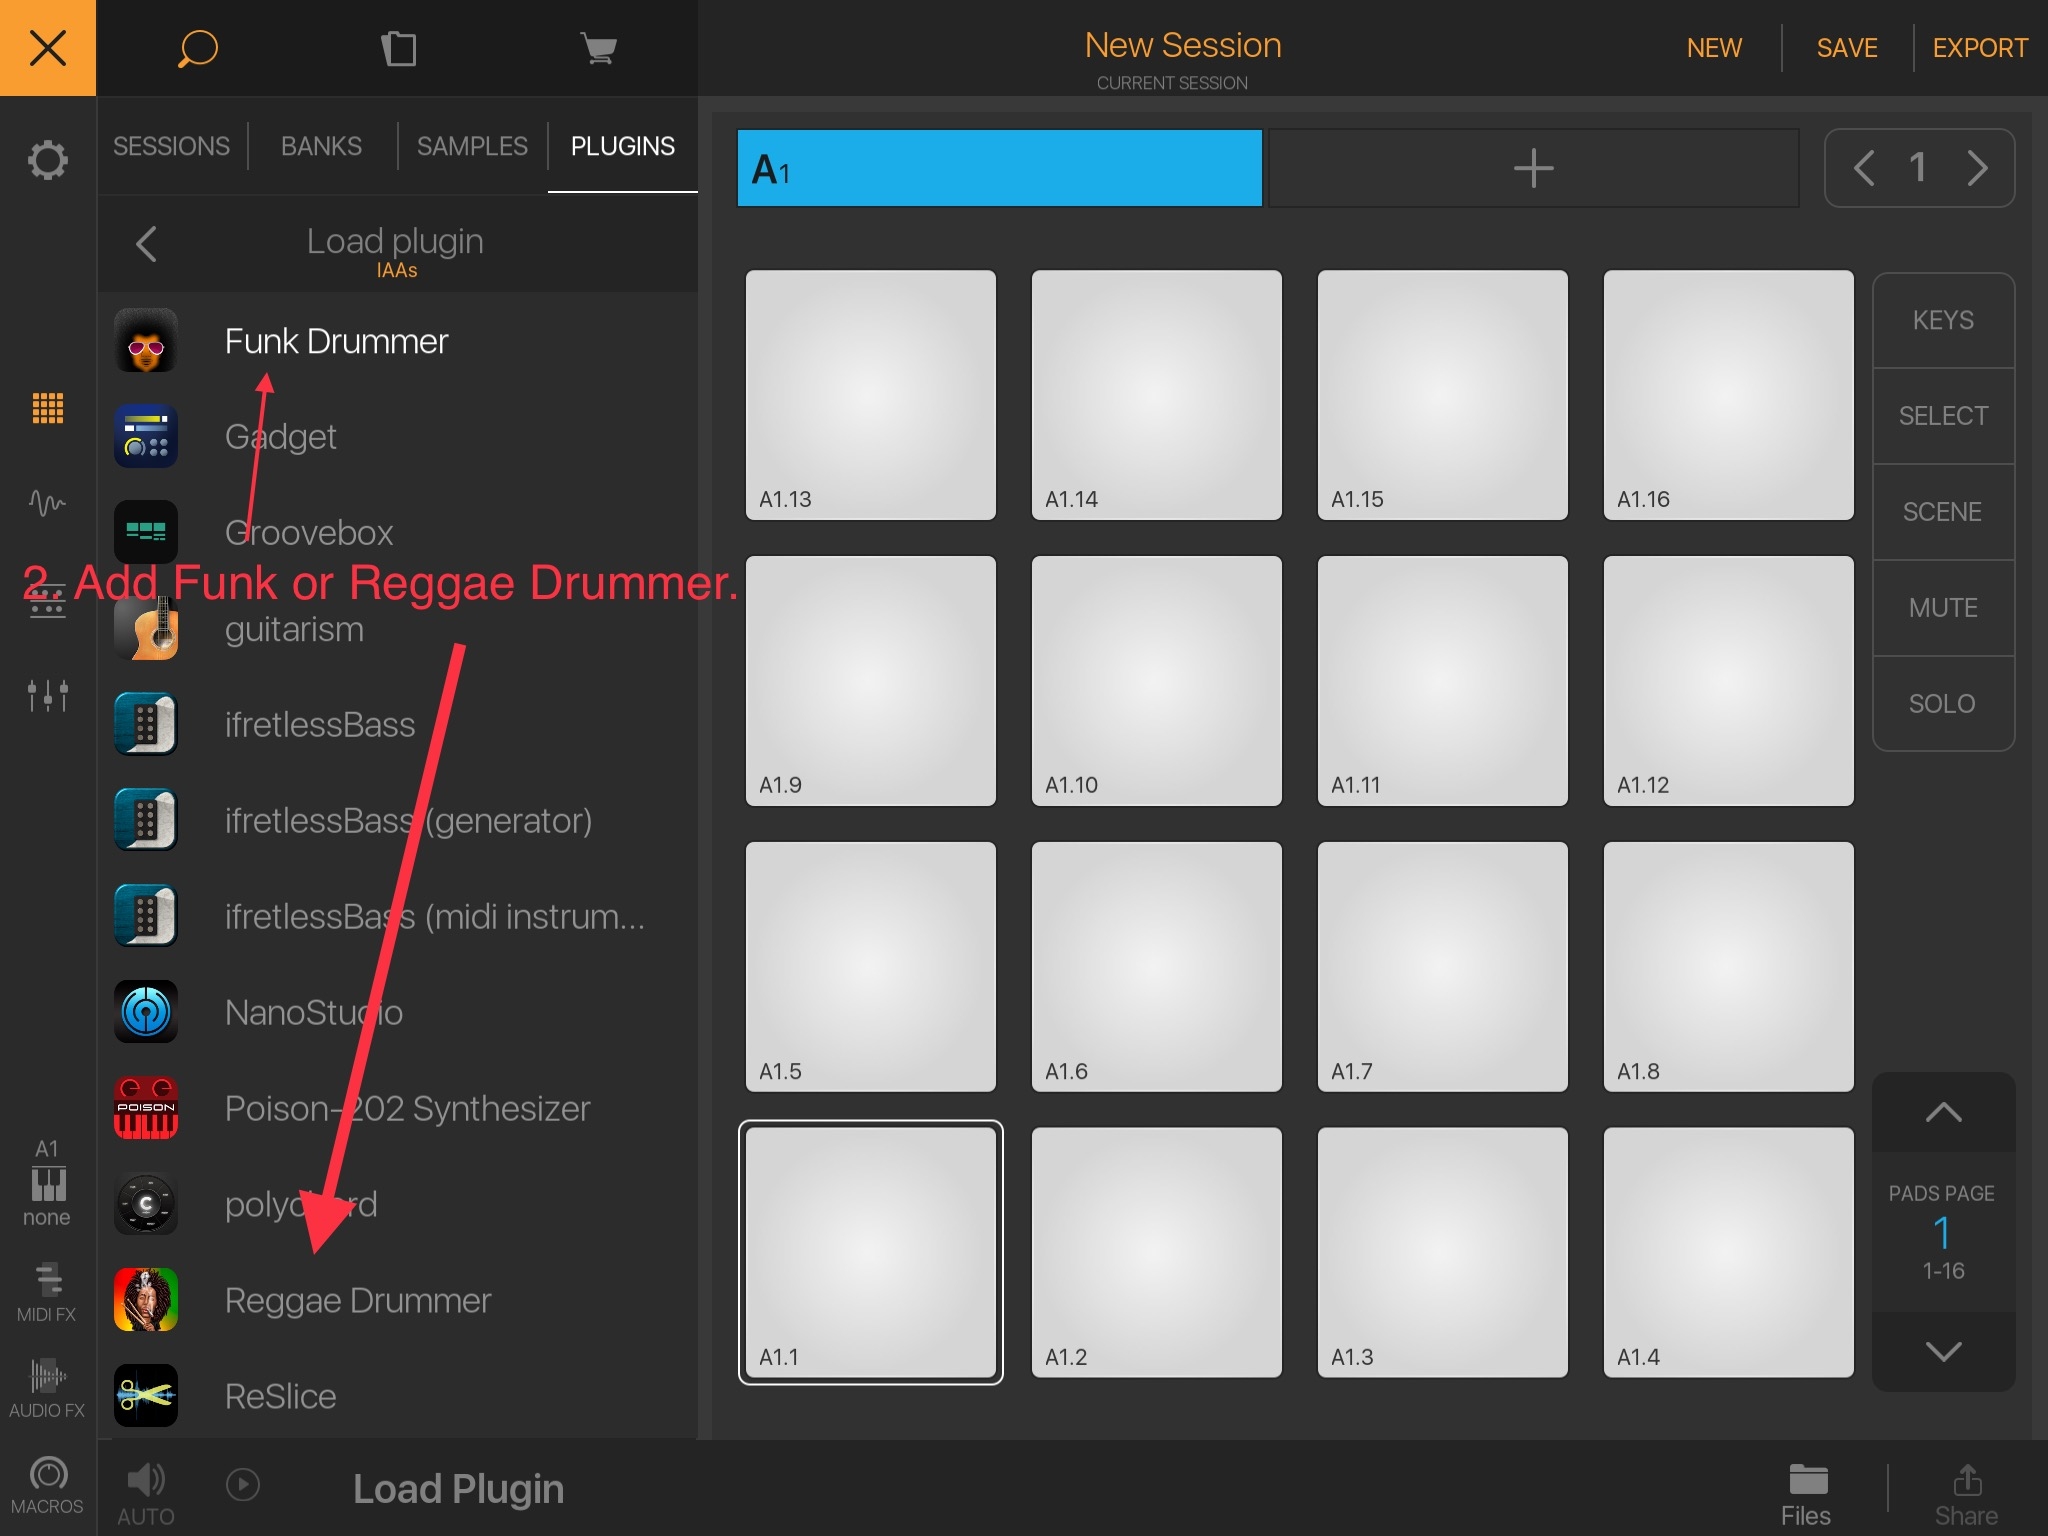The width and height of the screenshot is (2048, 1536).
Task: Close the browser panel with orange X
Action: pos(48,48)
